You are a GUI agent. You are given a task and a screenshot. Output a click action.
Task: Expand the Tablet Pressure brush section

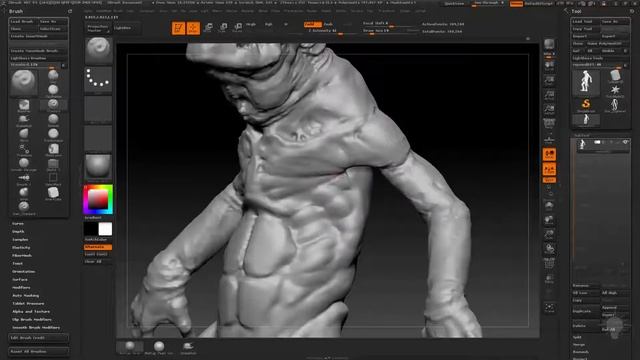(28, 304)
